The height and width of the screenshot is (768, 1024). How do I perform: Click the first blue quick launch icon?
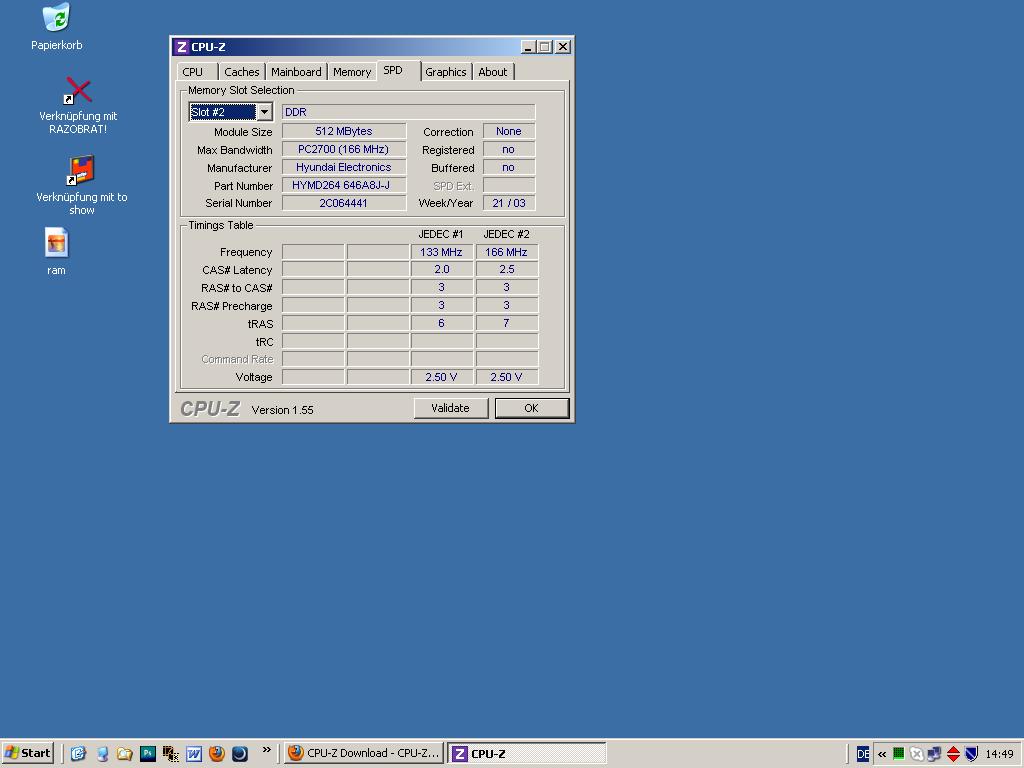78,754
